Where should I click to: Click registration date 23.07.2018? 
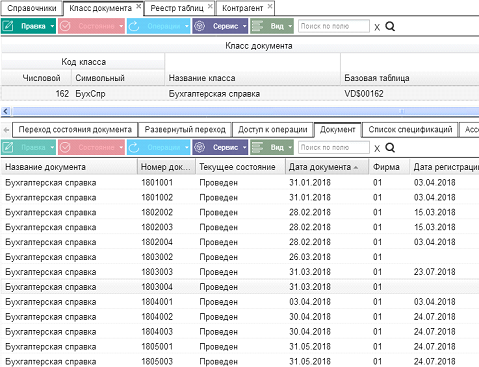[435, 272]
